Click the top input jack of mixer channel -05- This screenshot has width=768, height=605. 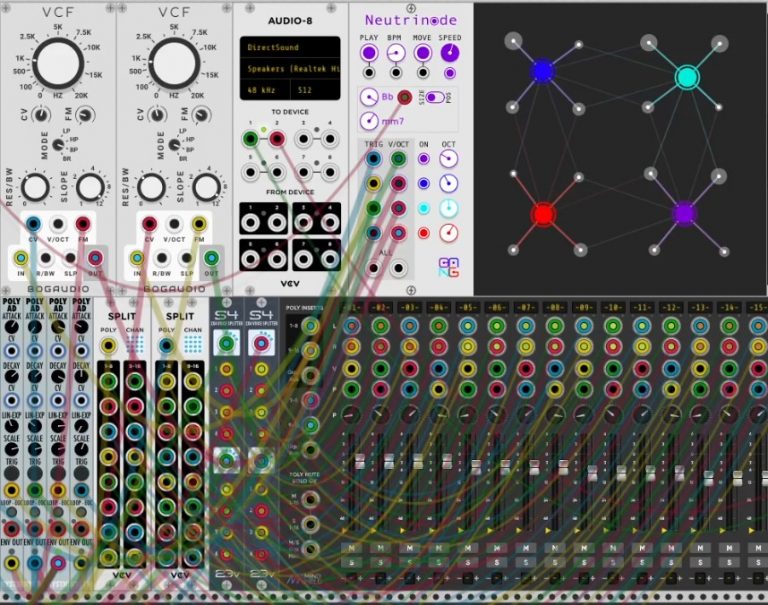pyautogui.click(x=468, y=326)
